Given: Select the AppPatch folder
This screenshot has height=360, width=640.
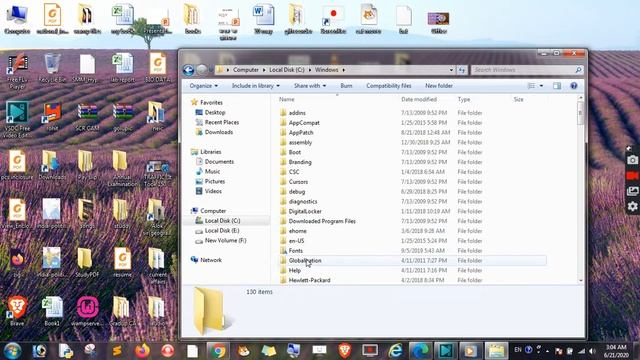Looking at the screenshot, I should (x=301, y=133).
